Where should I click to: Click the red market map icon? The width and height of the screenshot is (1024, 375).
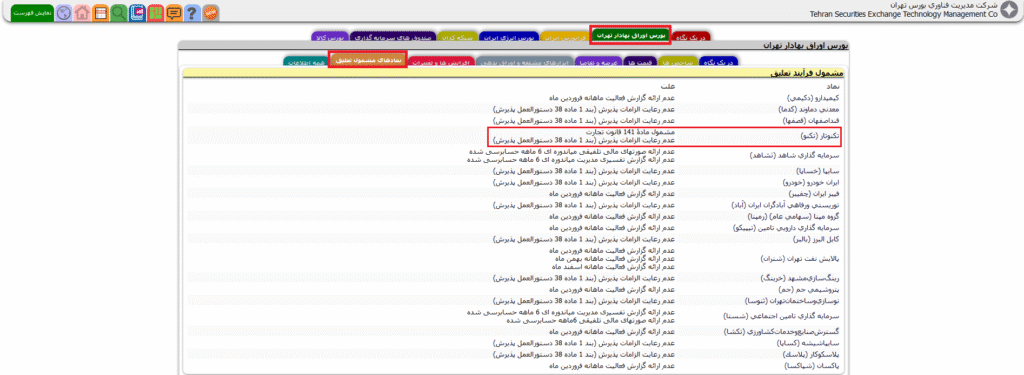tap(155, 12)
